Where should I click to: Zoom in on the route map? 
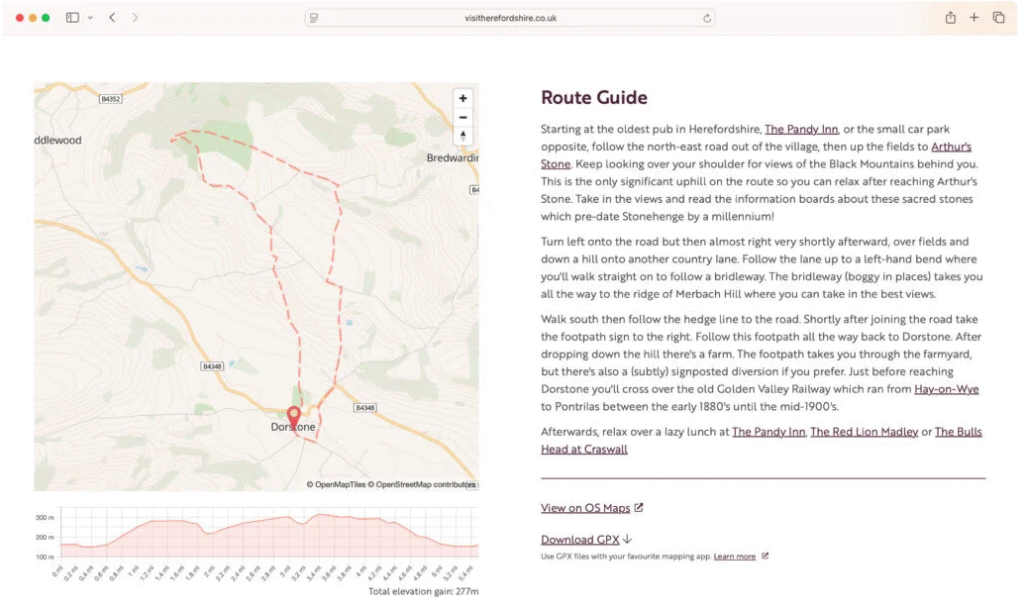[462, 98]
